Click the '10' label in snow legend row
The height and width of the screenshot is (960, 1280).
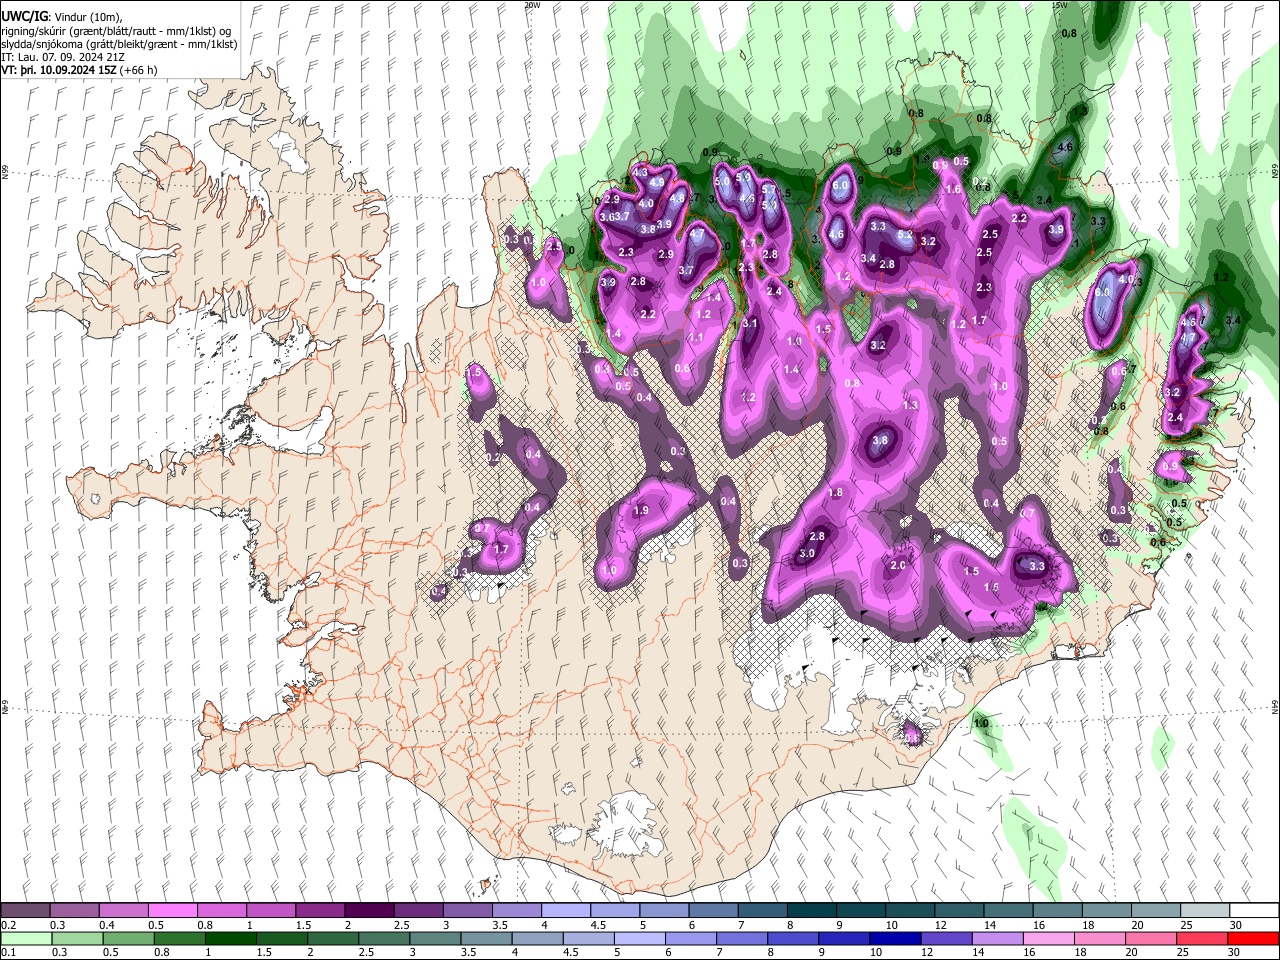891,925
